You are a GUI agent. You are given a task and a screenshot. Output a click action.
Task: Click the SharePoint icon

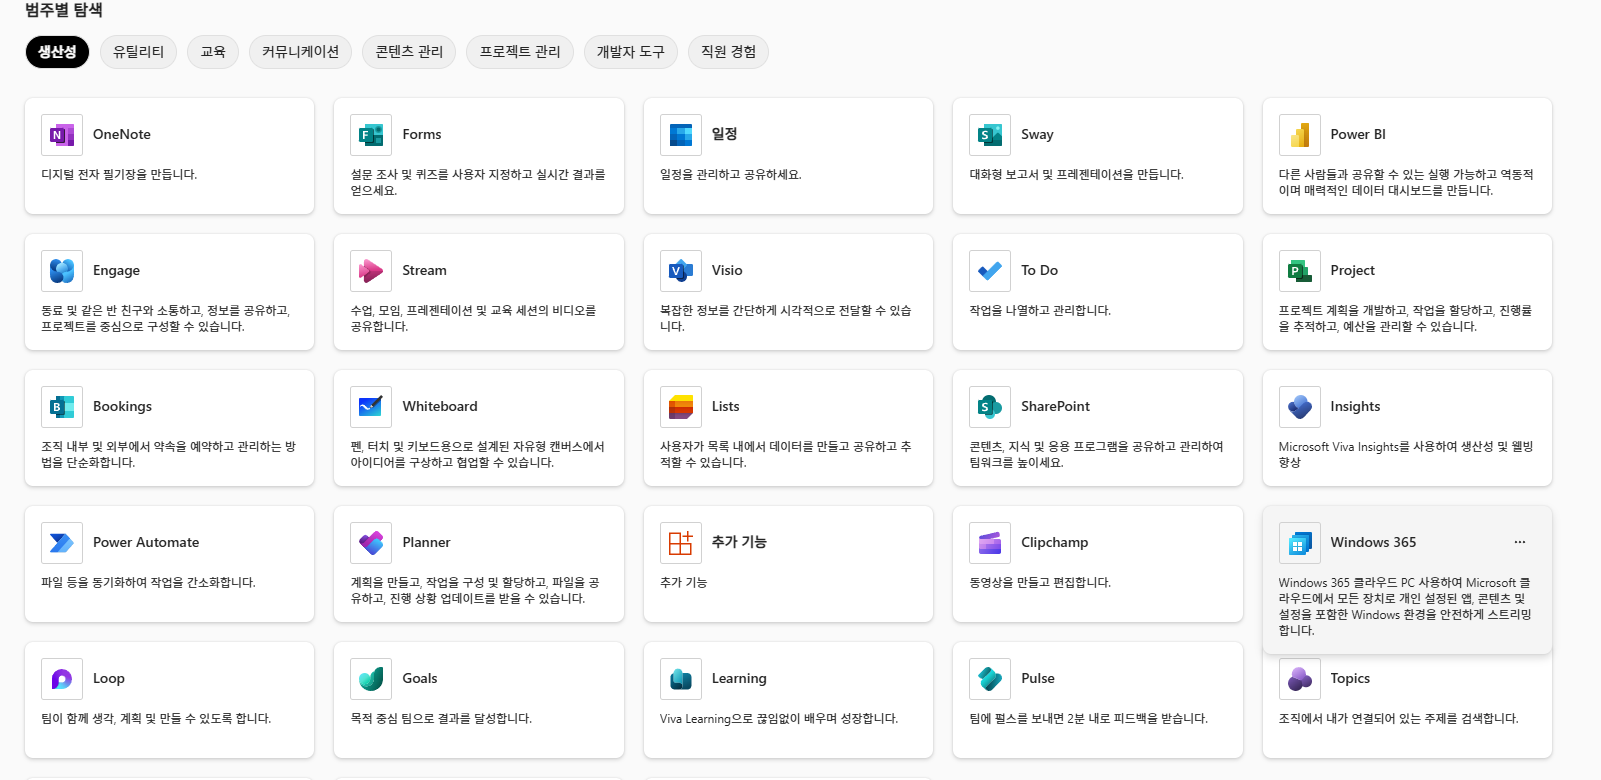pos(990,406)
